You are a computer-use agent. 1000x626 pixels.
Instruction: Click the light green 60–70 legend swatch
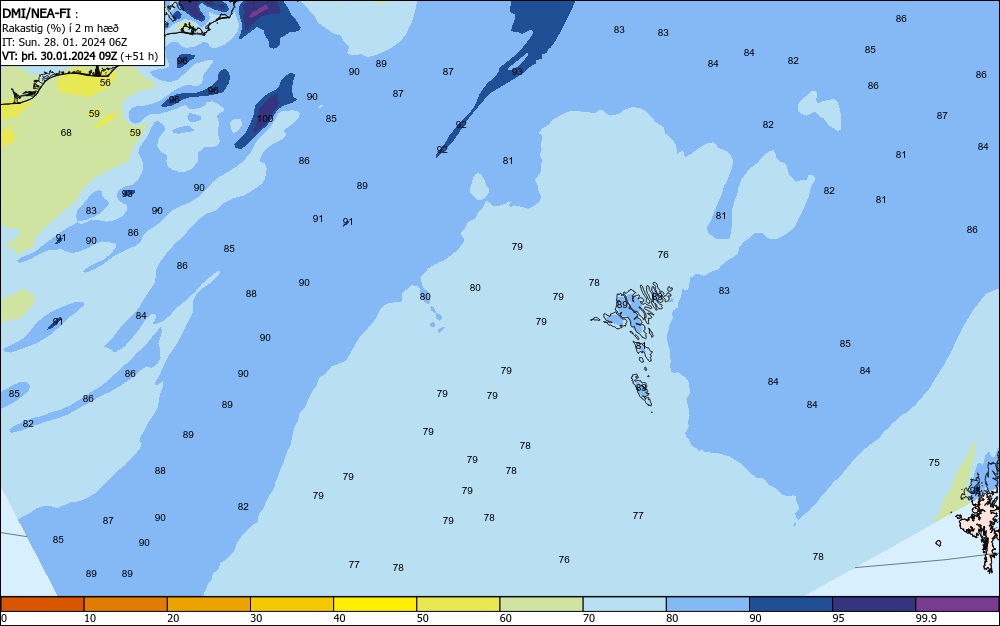coord(541,604)
